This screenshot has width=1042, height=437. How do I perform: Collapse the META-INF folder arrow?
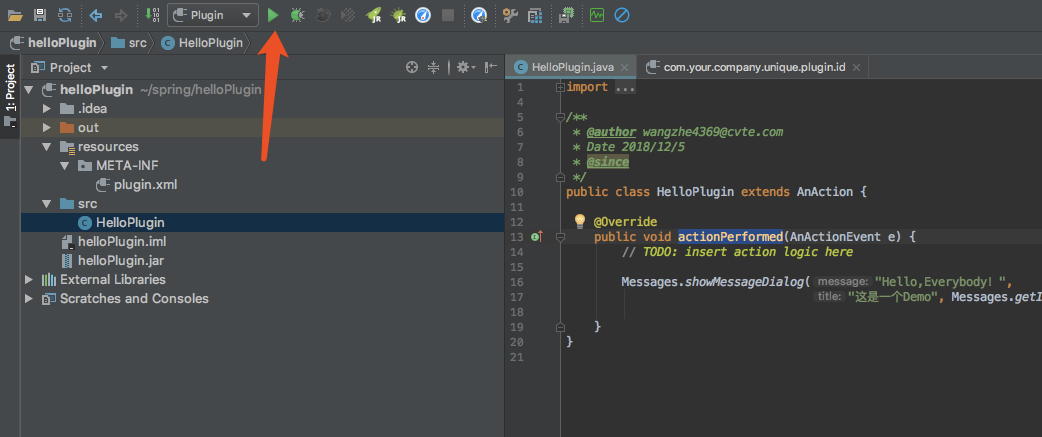click(64, 165)
